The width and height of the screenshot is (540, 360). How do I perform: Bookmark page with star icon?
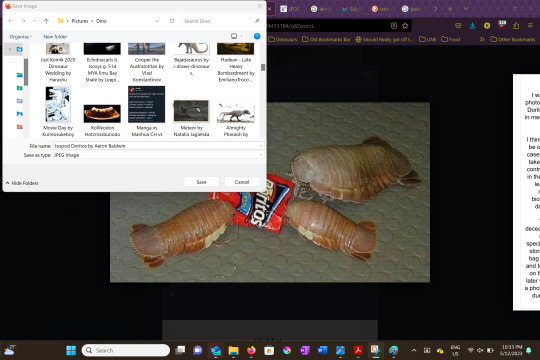click(x=405, y=25)
